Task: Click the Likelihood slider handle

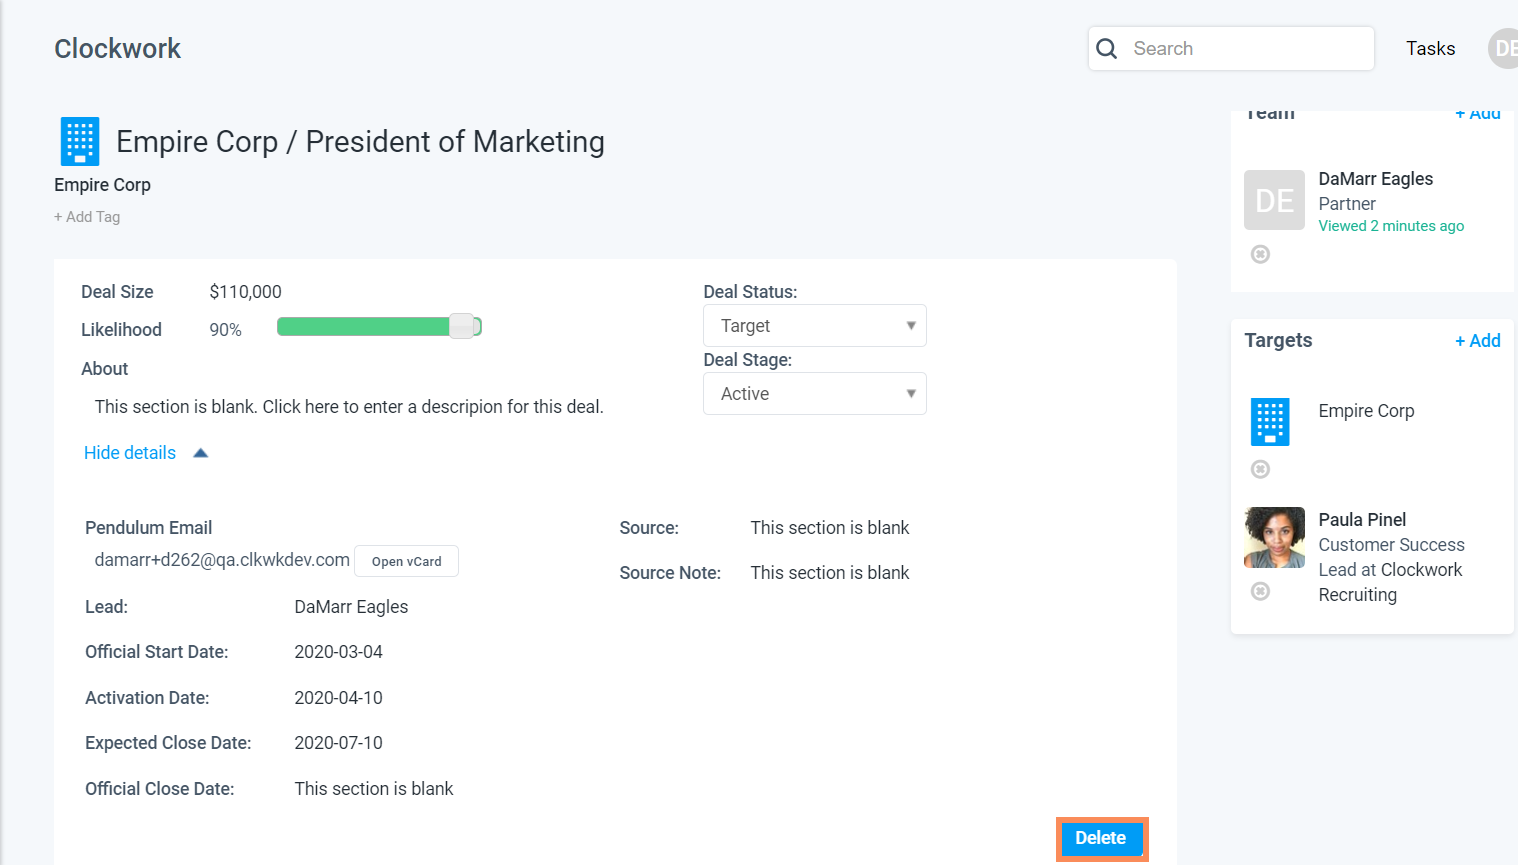Action: pyautogui.click(x=461, y=326)
